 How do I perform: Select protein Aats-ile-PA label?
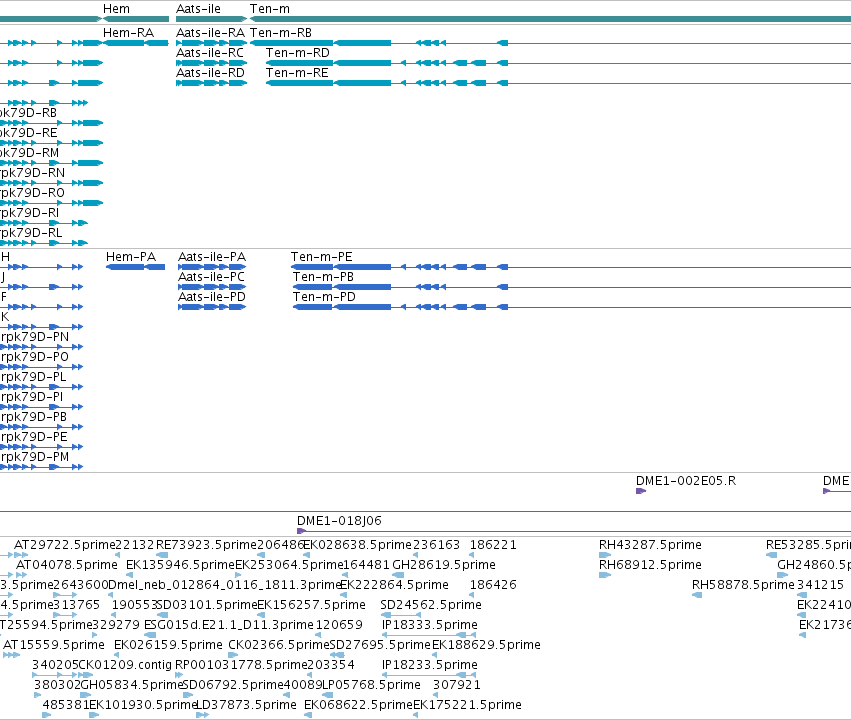(x=212, y=257)
